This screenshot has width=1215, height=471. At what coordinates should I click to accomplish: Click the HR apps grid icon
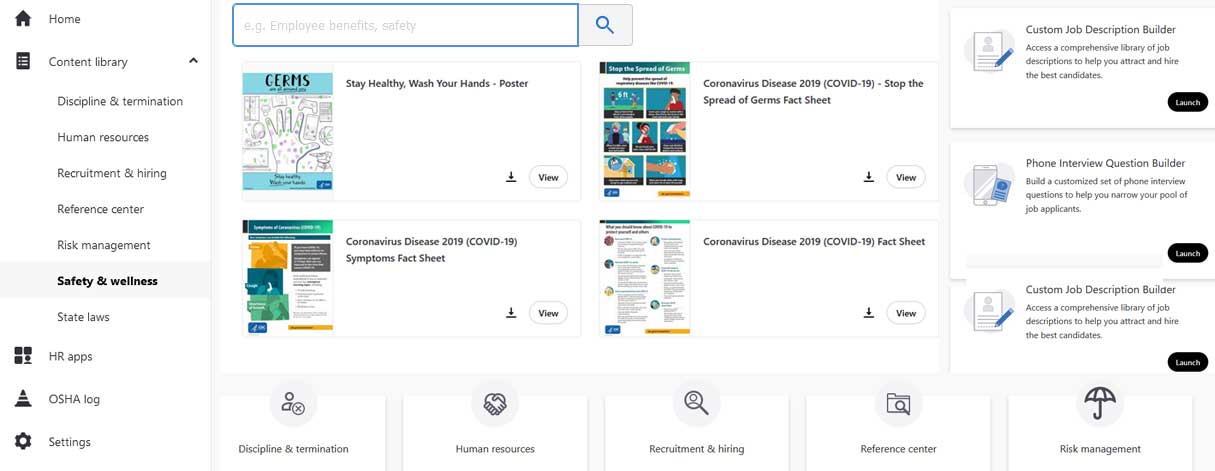pos(23,356)
